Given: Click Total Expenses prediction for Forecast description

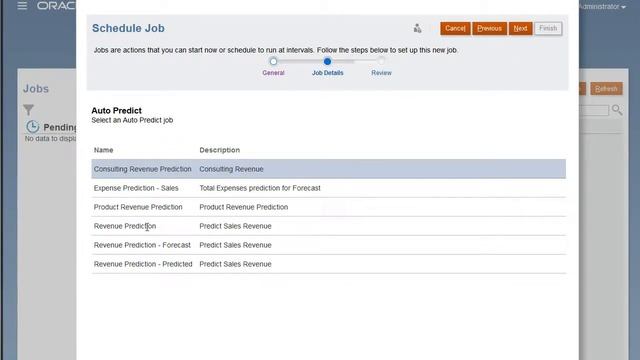Looking at the screenshot, I should pyautogui.click(x=260, y=188).
